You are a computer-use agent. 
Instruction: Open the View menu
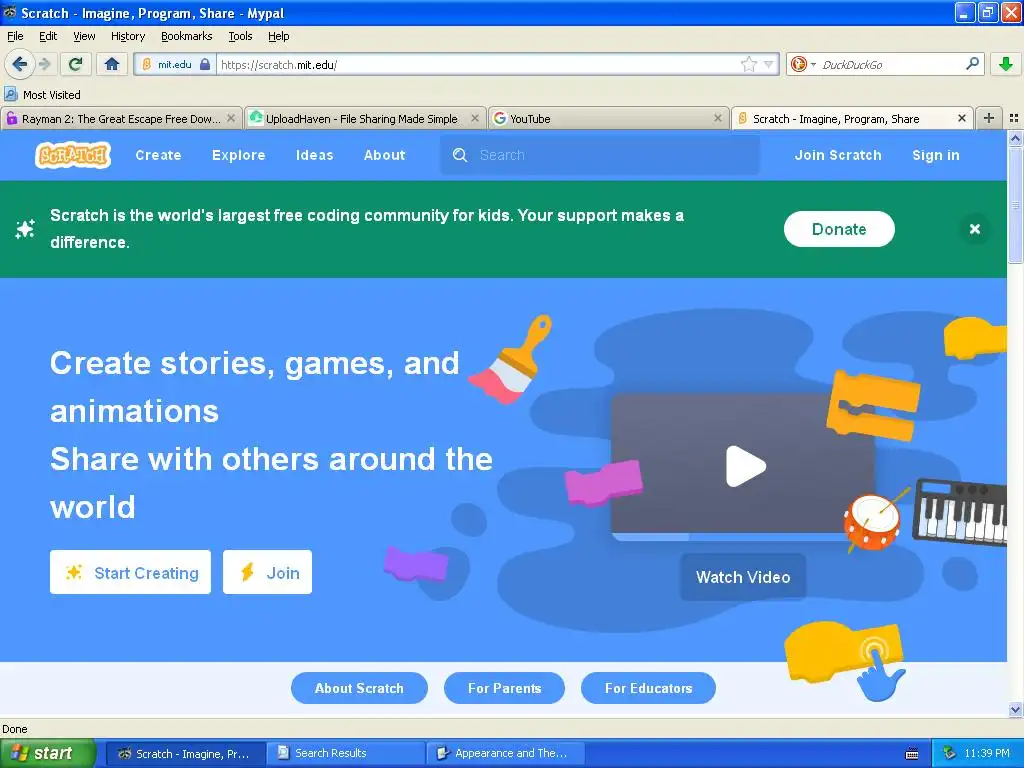84,36
